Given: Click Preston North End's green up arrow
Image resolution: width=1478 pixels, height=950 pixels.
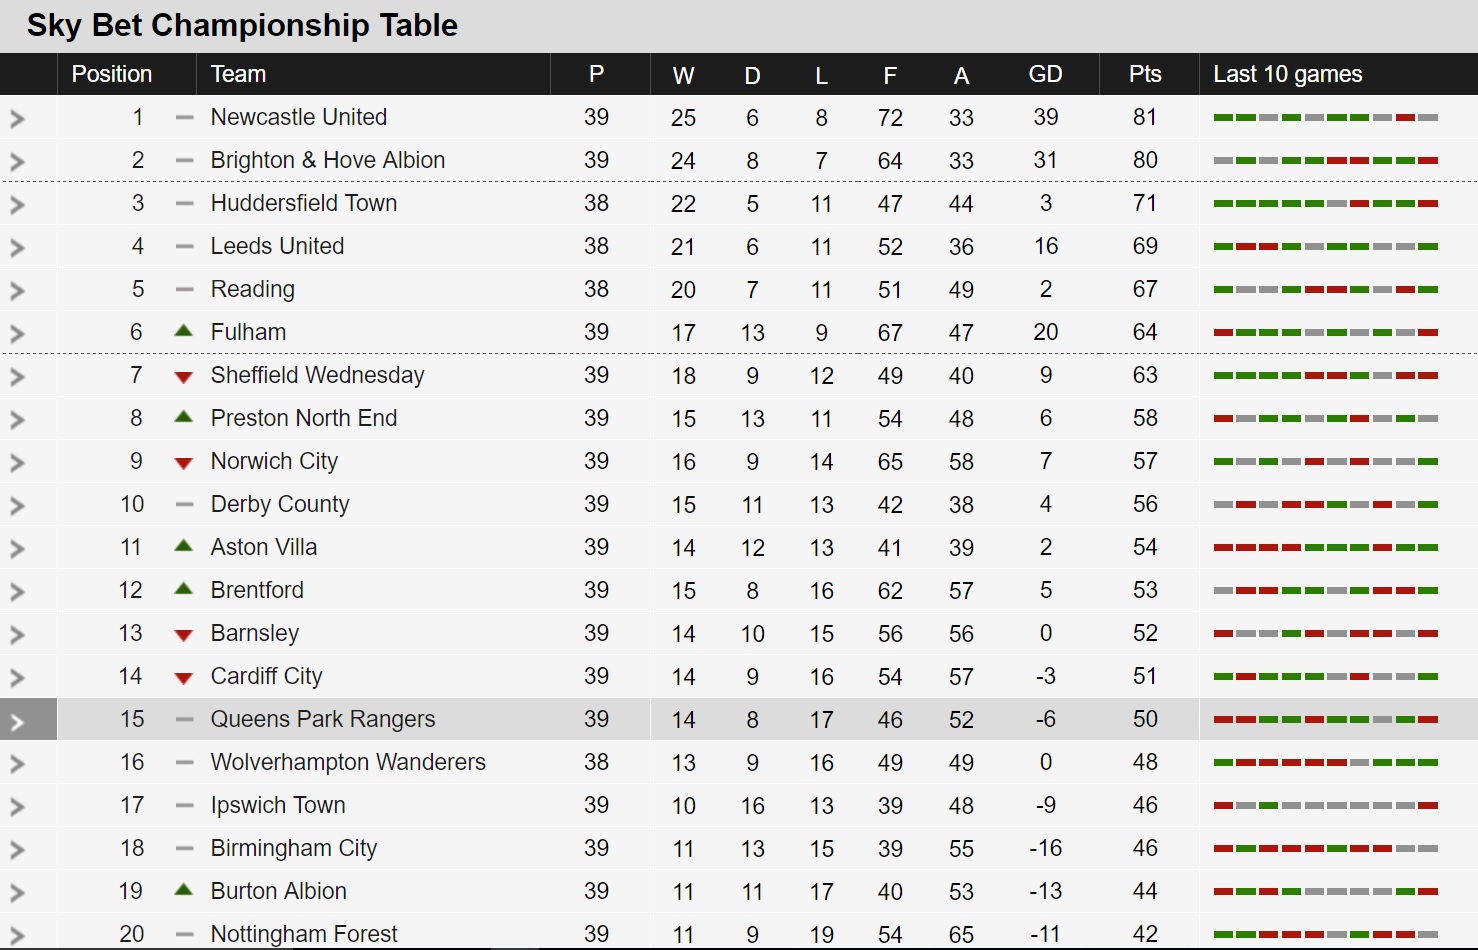Looking at the screenshot, I should (x=183, y=417).
